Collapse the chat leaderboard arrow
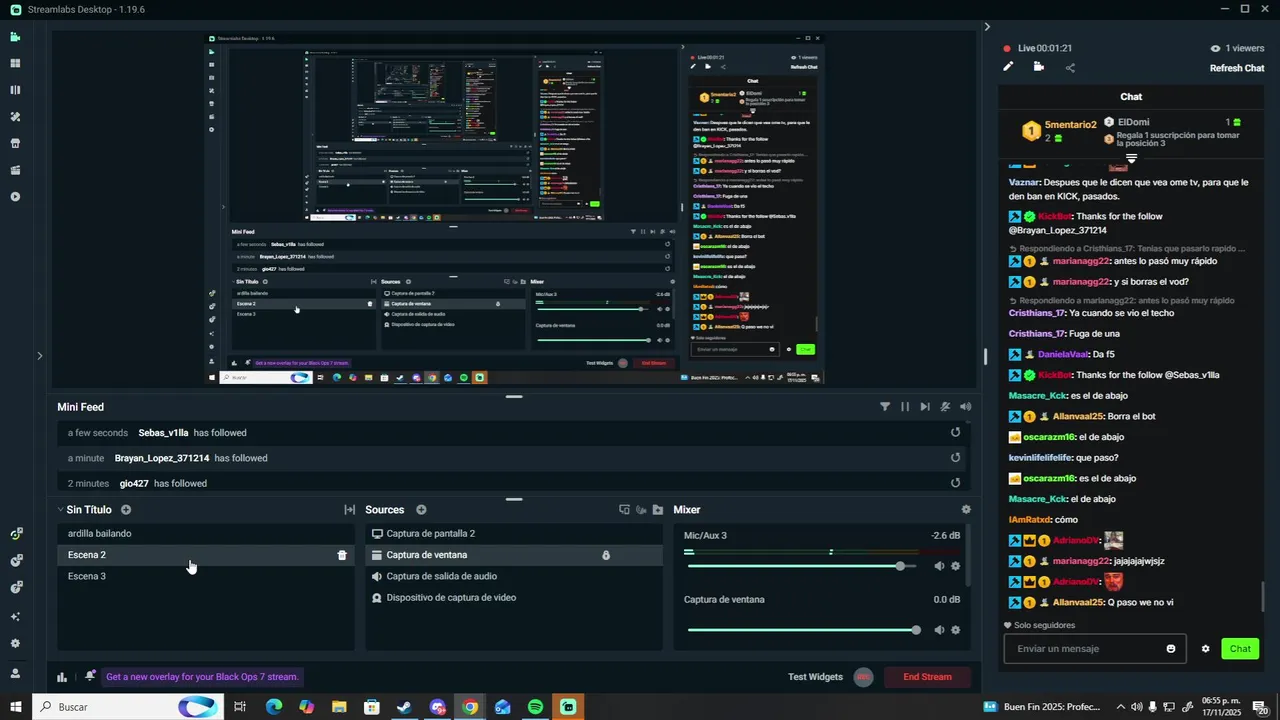 [x=1131, y=158]
